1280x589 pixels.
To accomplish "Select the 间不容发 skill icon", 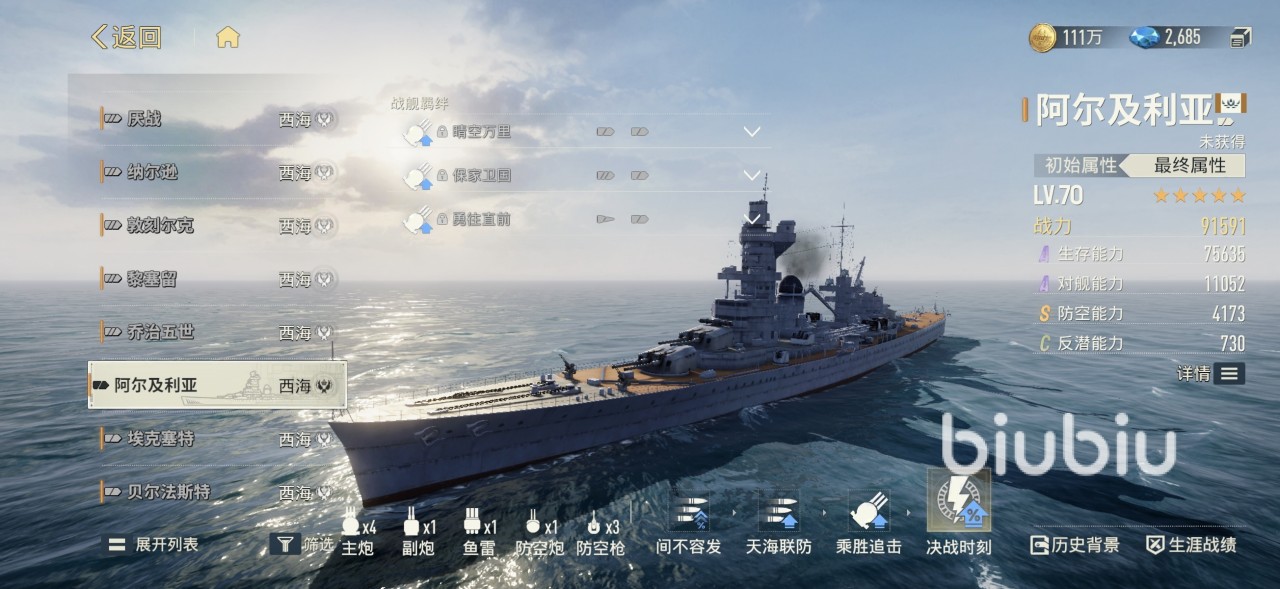I will point(689,511).
